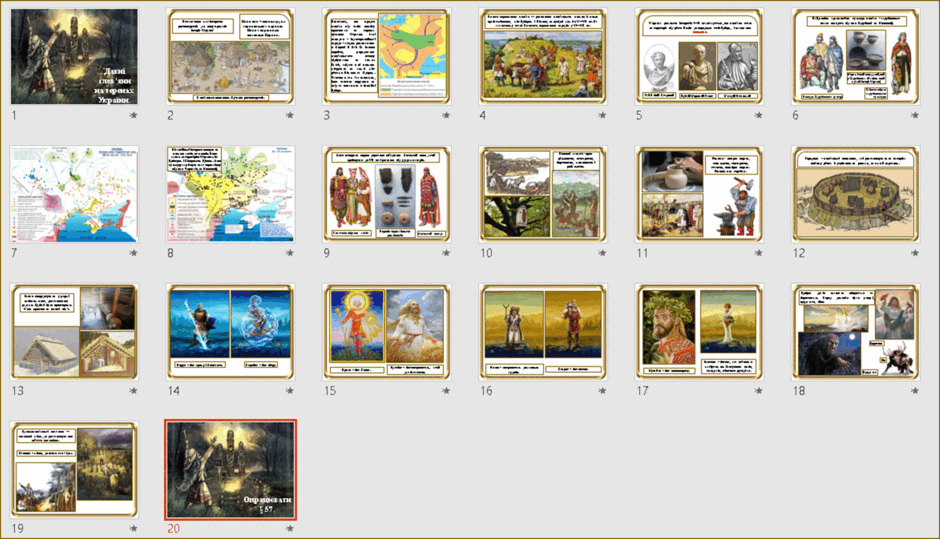Select slide 2 thumbnail showing ancient village

(231, 56)
